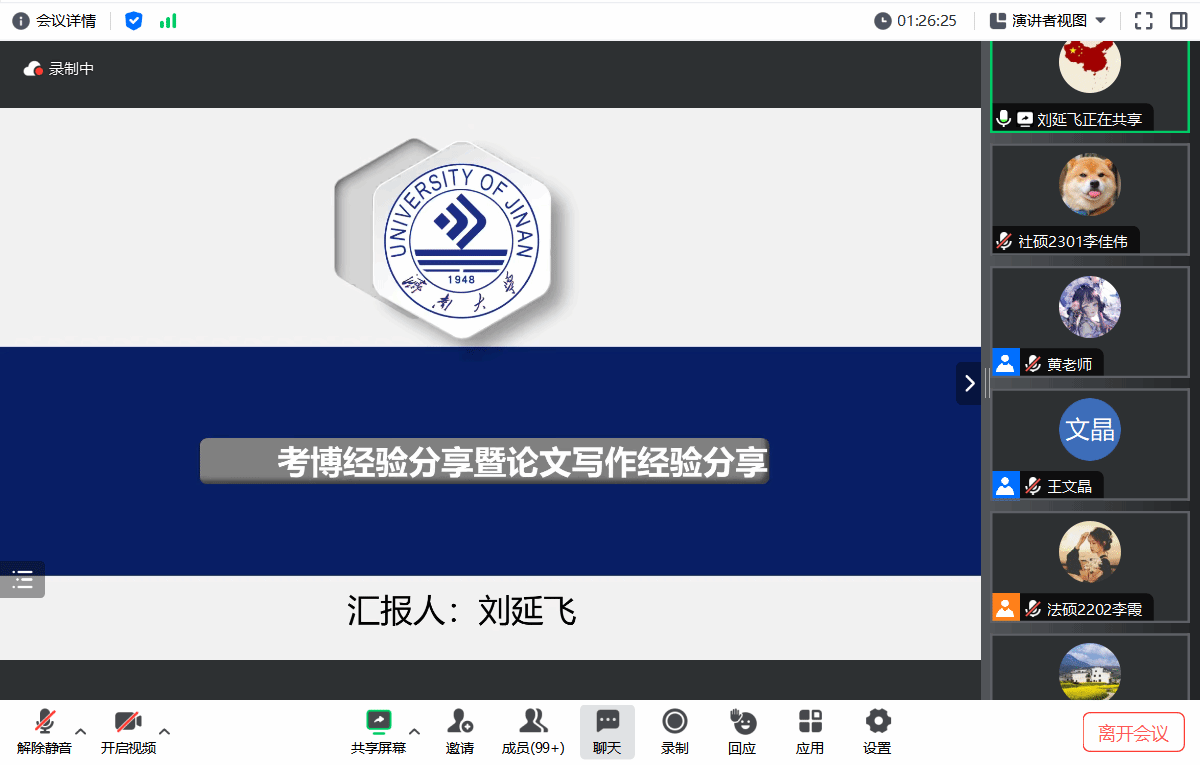Viewport: 1200px width, 765px height.
Task: Unmute microphone with 解除静音
Action: (45, 731)
